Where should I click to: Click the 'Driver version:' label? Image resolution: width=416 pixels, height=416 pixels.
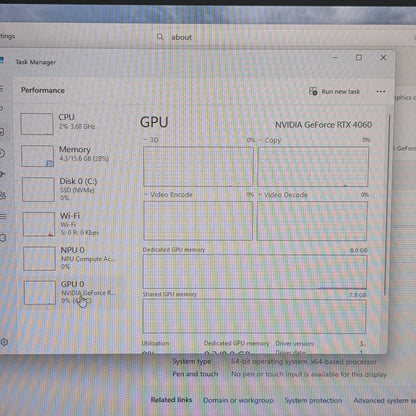294,343
